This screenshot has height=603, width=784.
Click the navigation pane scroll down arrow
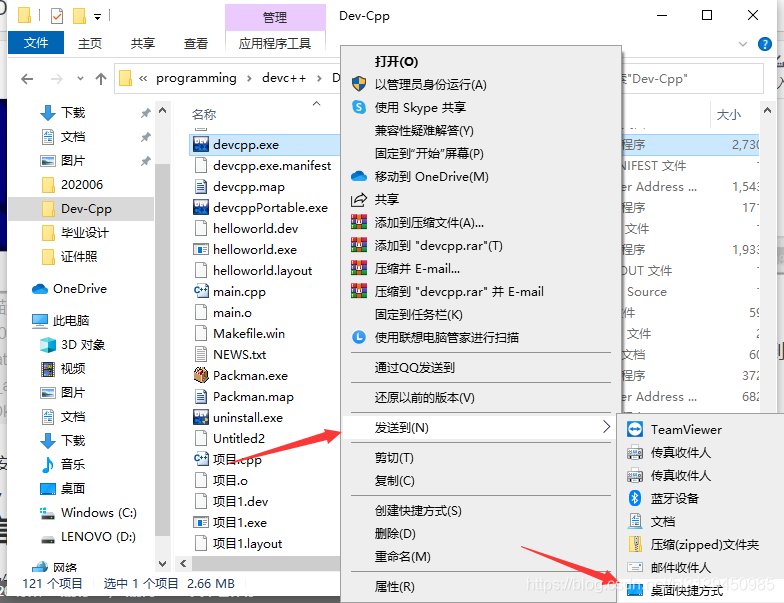[162, 564]
